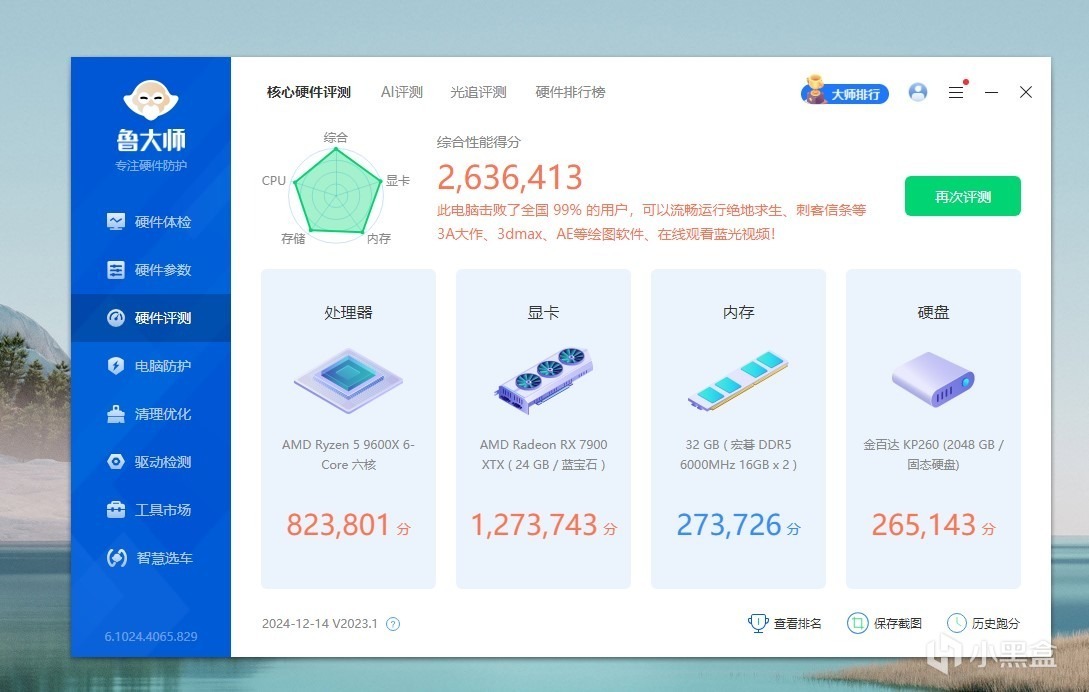Minimize the 鲁大师 window

(x=991, y=92)
